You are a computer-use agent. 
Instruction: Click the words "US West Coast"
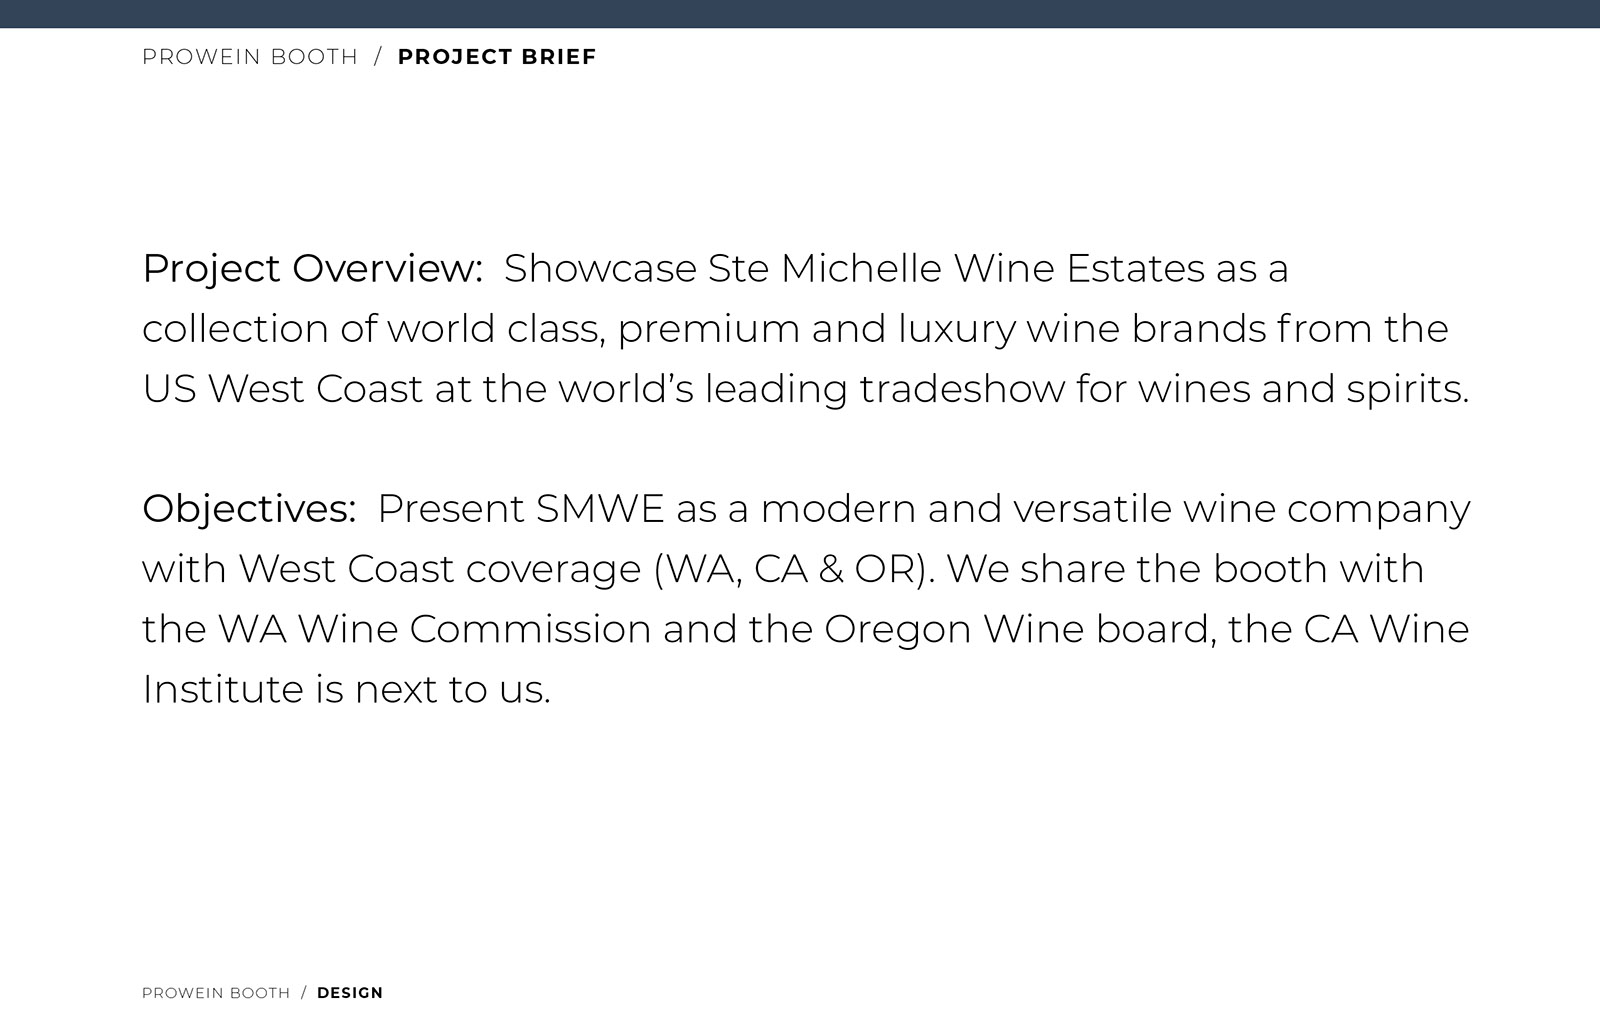pyautogui.click(x=283, y=389)
